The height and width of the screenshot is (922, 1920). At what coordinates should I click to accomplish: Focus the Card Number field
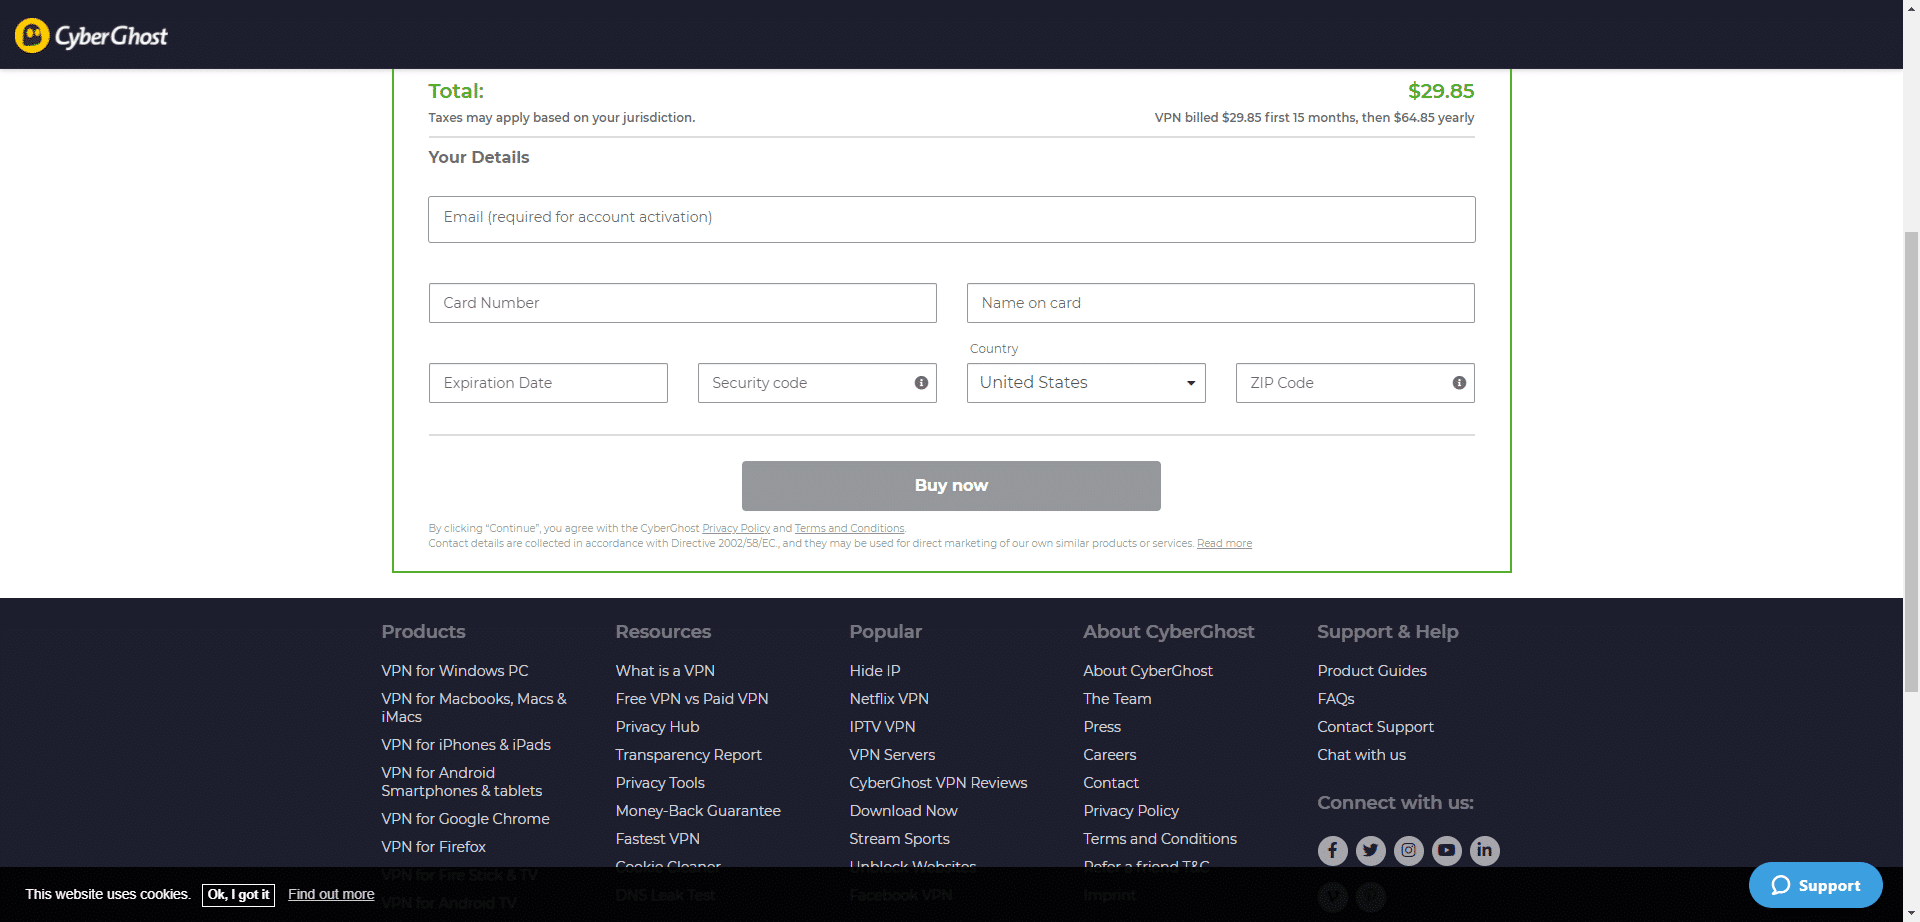(x=682, y=303)
